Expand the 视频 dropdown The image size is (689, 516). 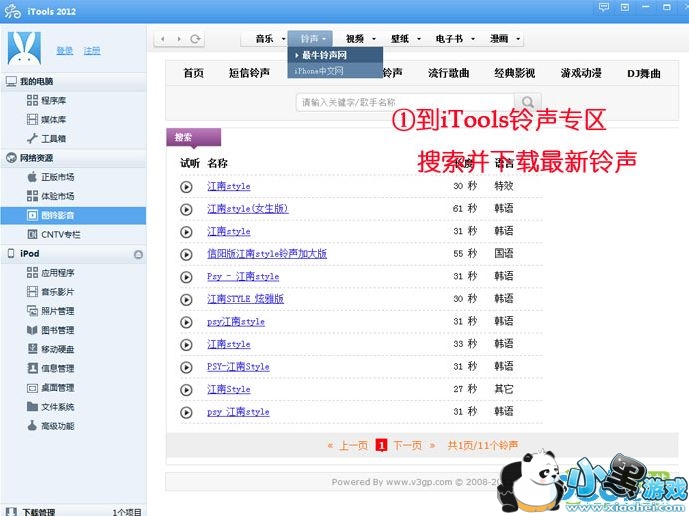point(374,39)
